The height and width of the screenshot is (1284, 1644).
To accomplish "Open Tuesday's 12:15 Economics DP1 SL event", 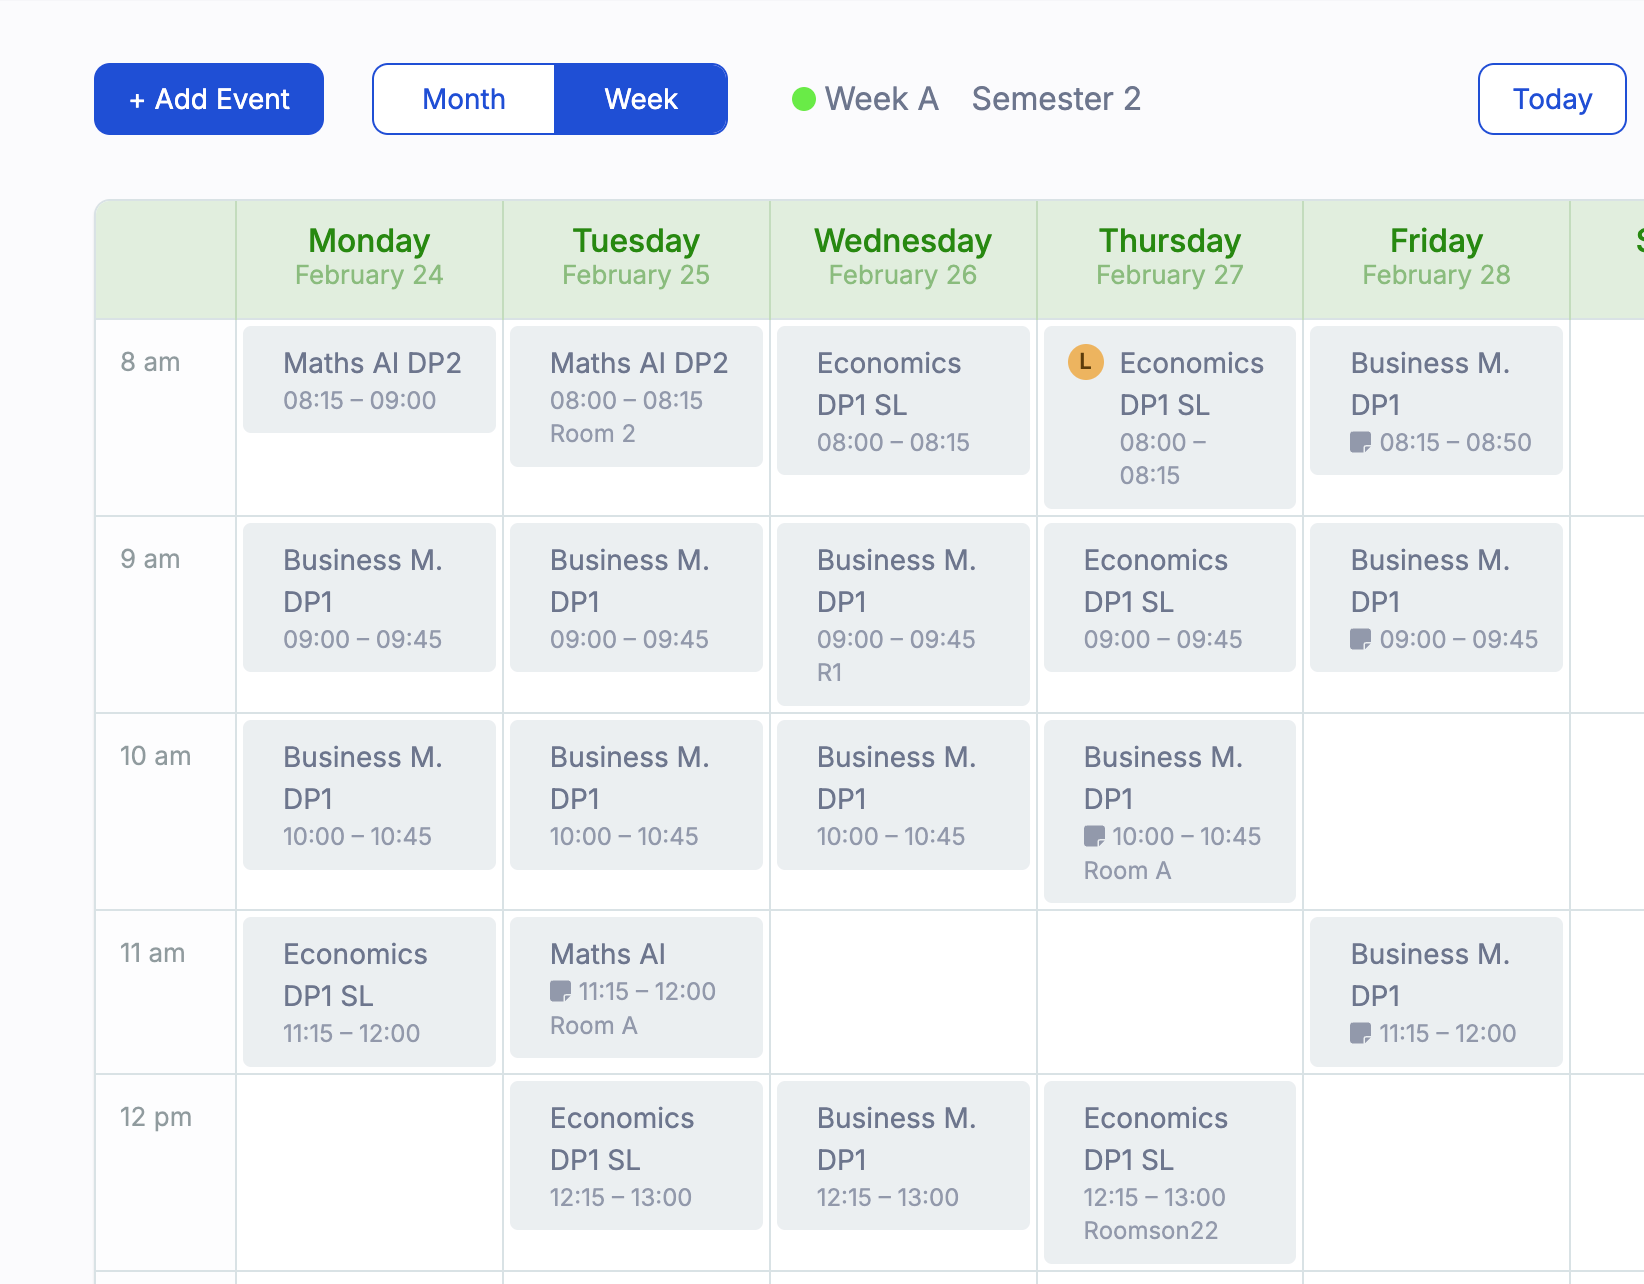I will click(635, 1155).
